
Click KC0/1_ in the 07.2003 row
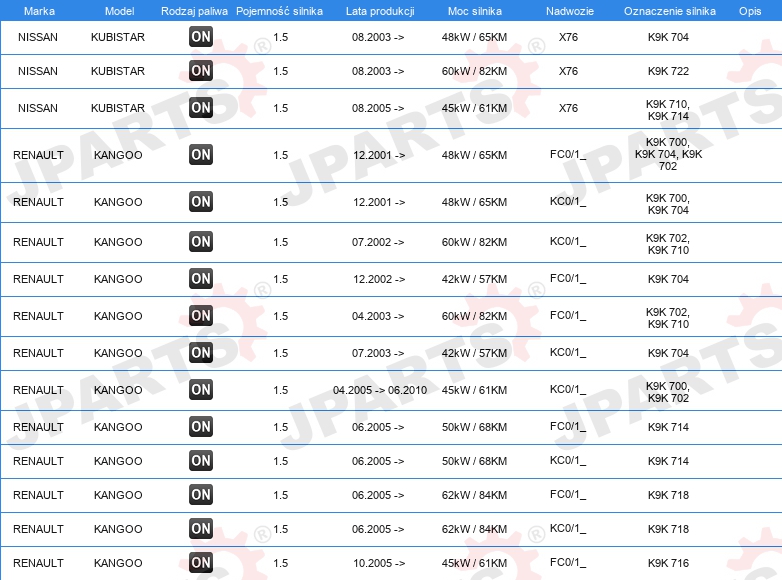568,353
